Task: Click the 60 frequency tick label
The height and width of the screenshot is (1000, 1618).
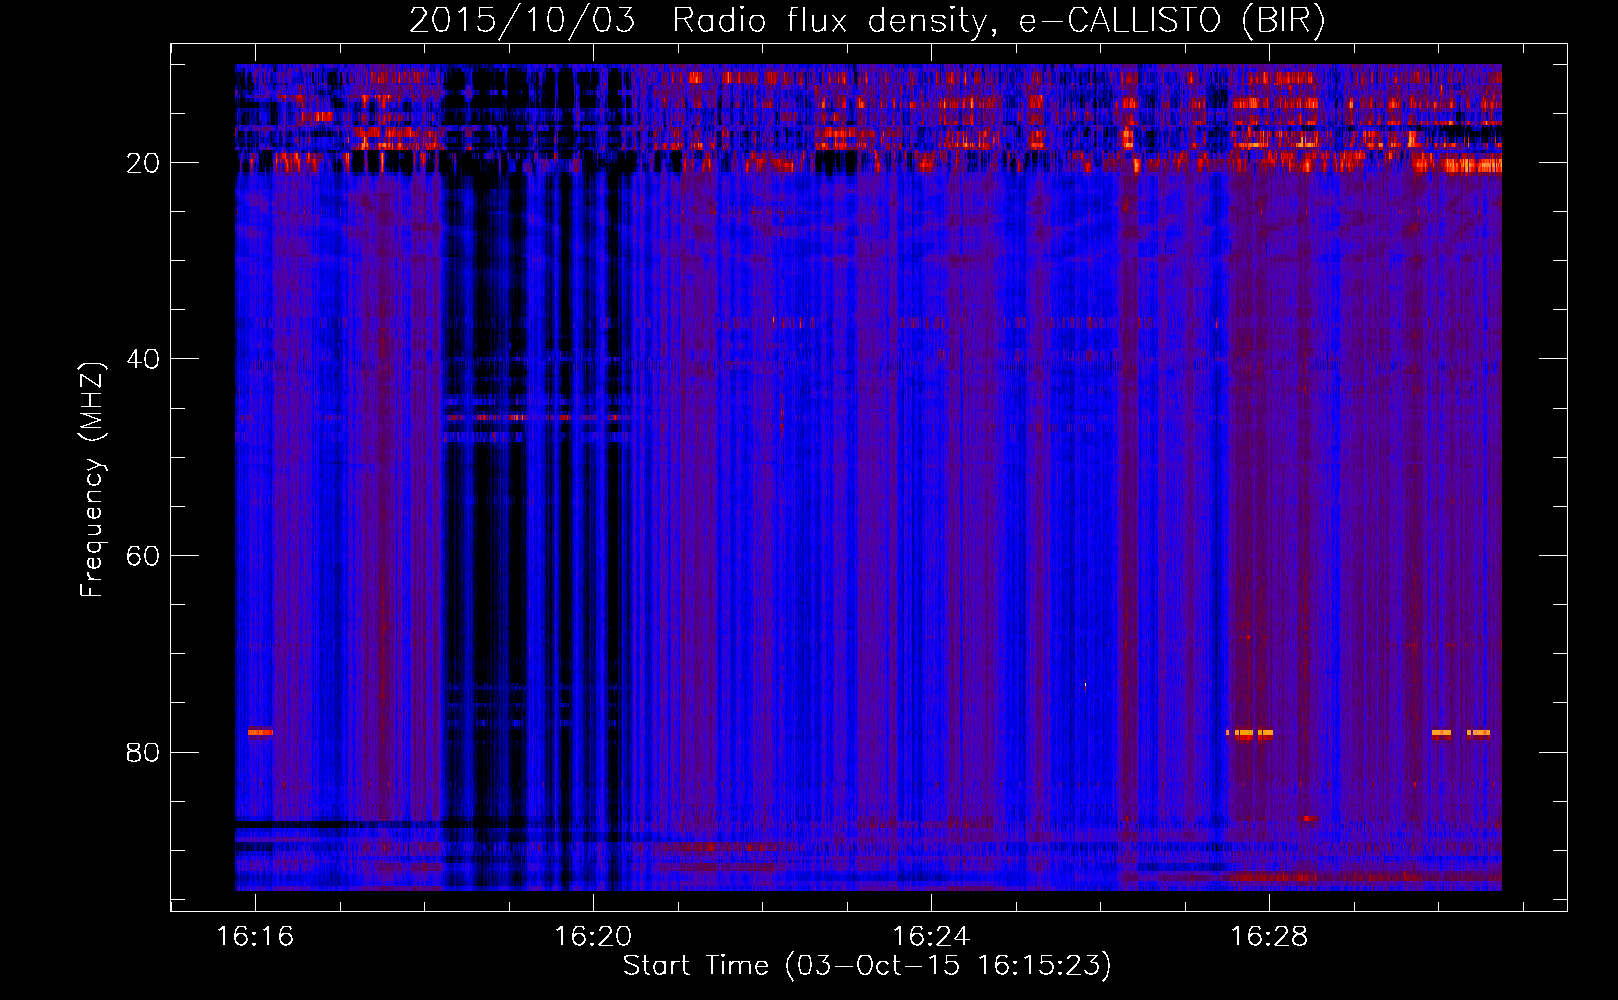Action: point(143,556)
